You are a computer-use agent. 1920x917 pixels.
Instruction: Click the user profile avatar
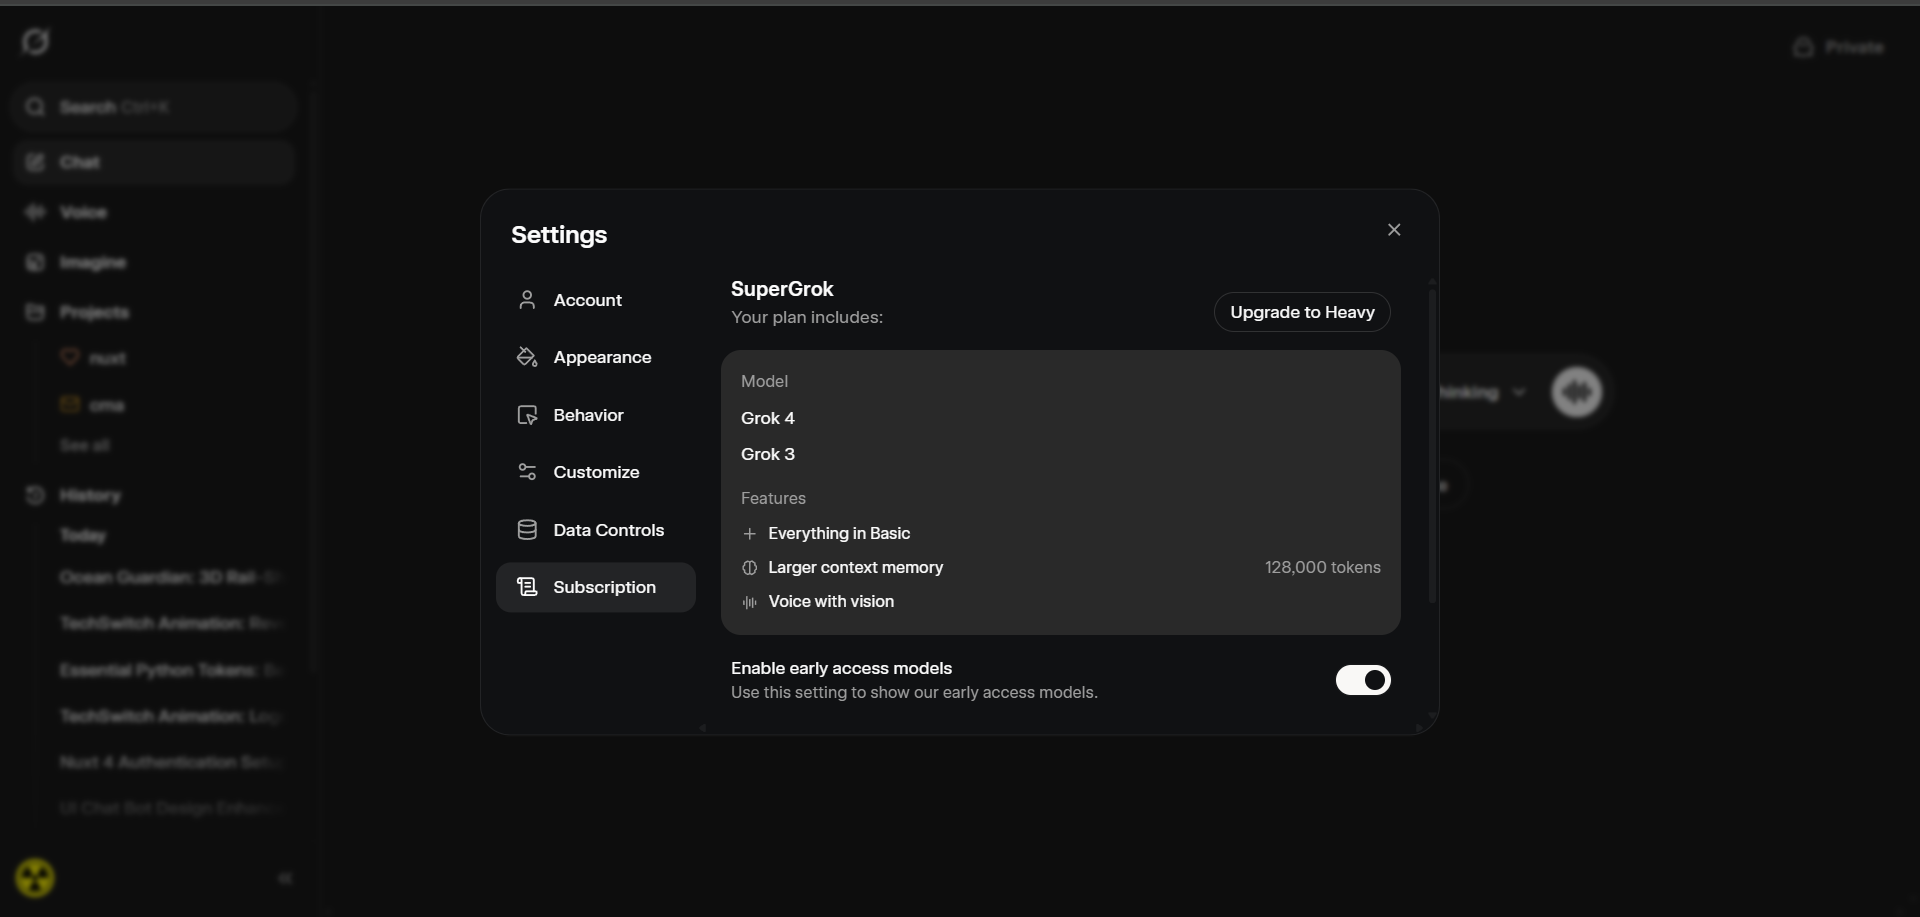click(35, 878)
